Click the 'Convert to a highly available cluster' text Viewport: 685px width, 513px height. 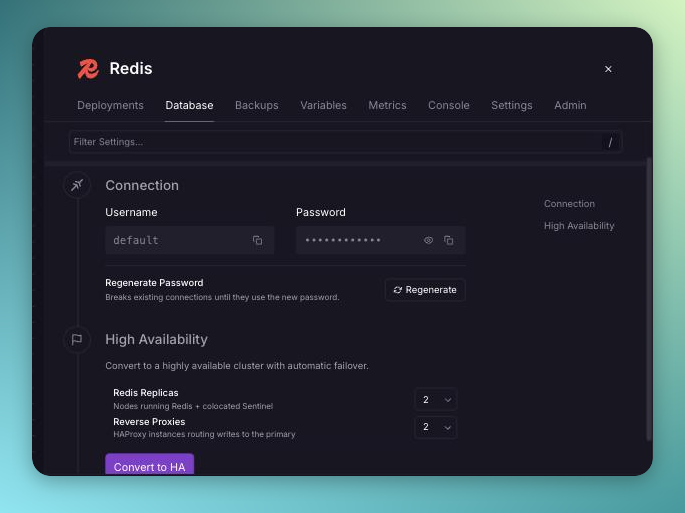tap(237, 366)
